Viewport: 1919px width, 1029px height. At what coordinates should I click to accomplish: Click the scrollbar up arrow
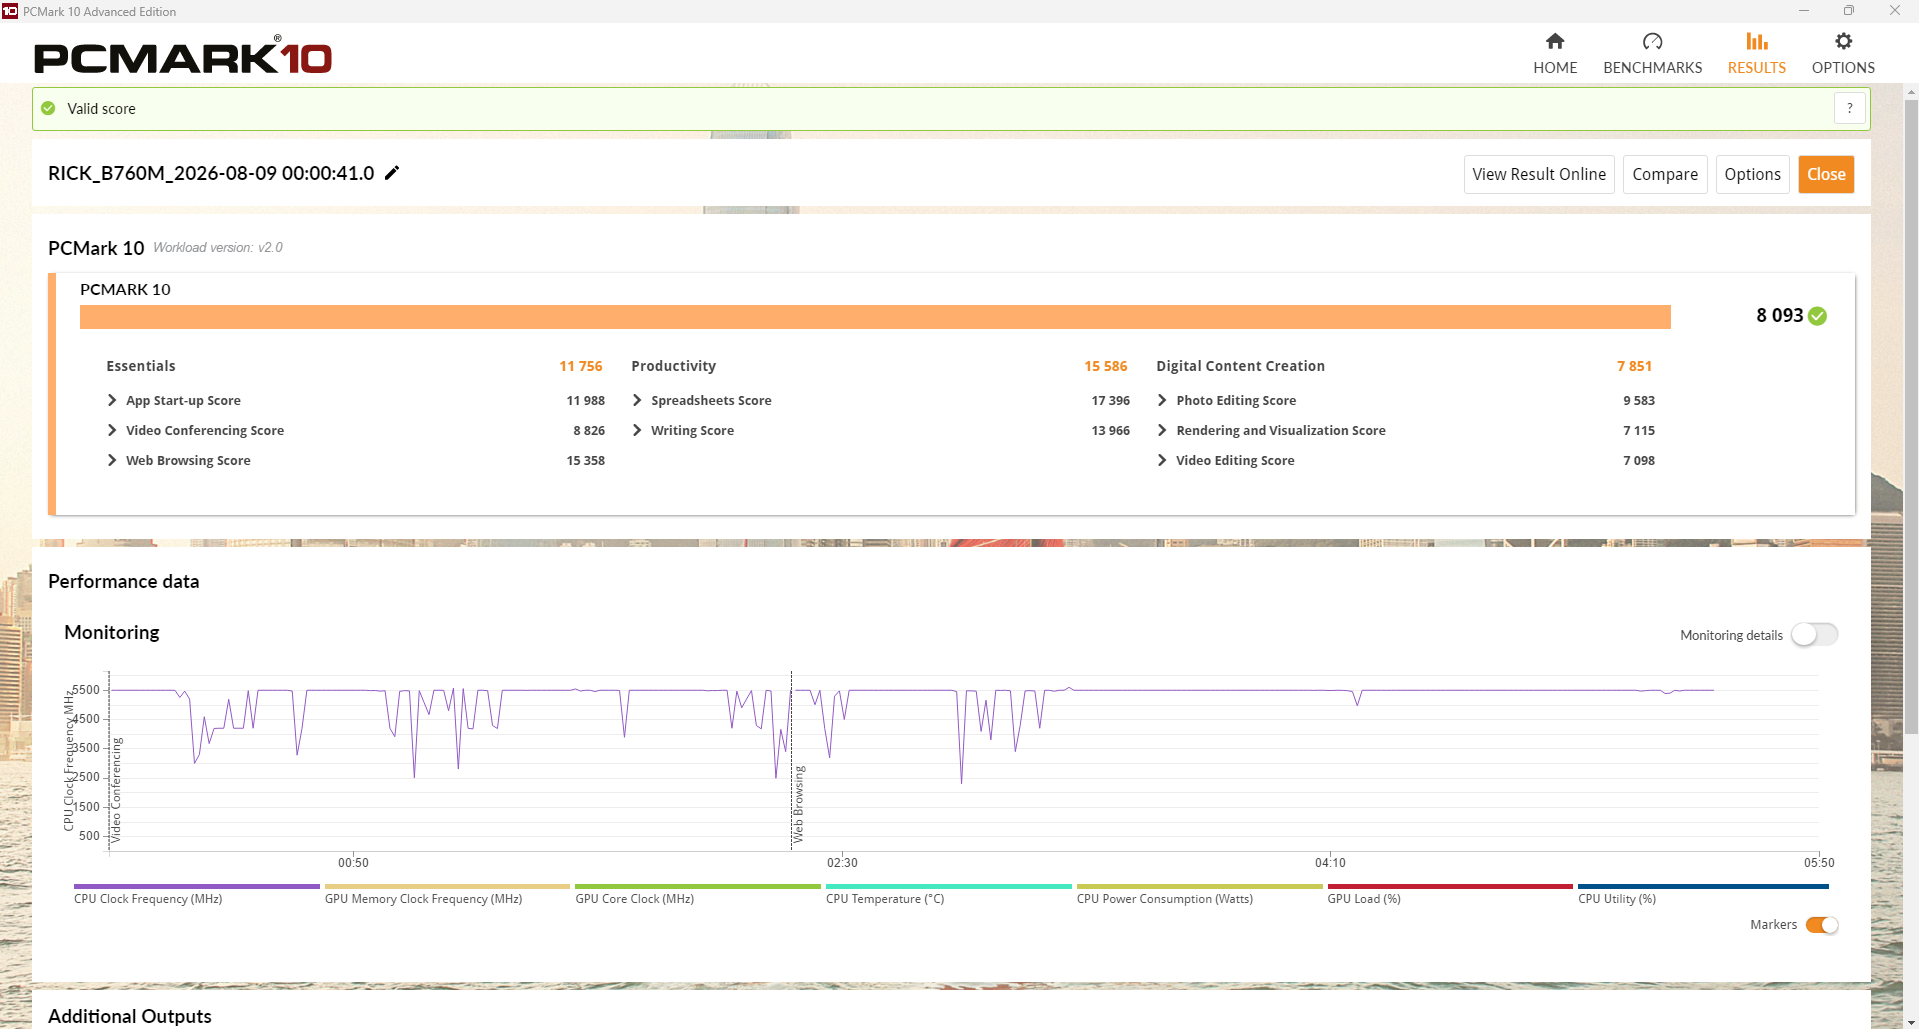tap(1911, 92)
